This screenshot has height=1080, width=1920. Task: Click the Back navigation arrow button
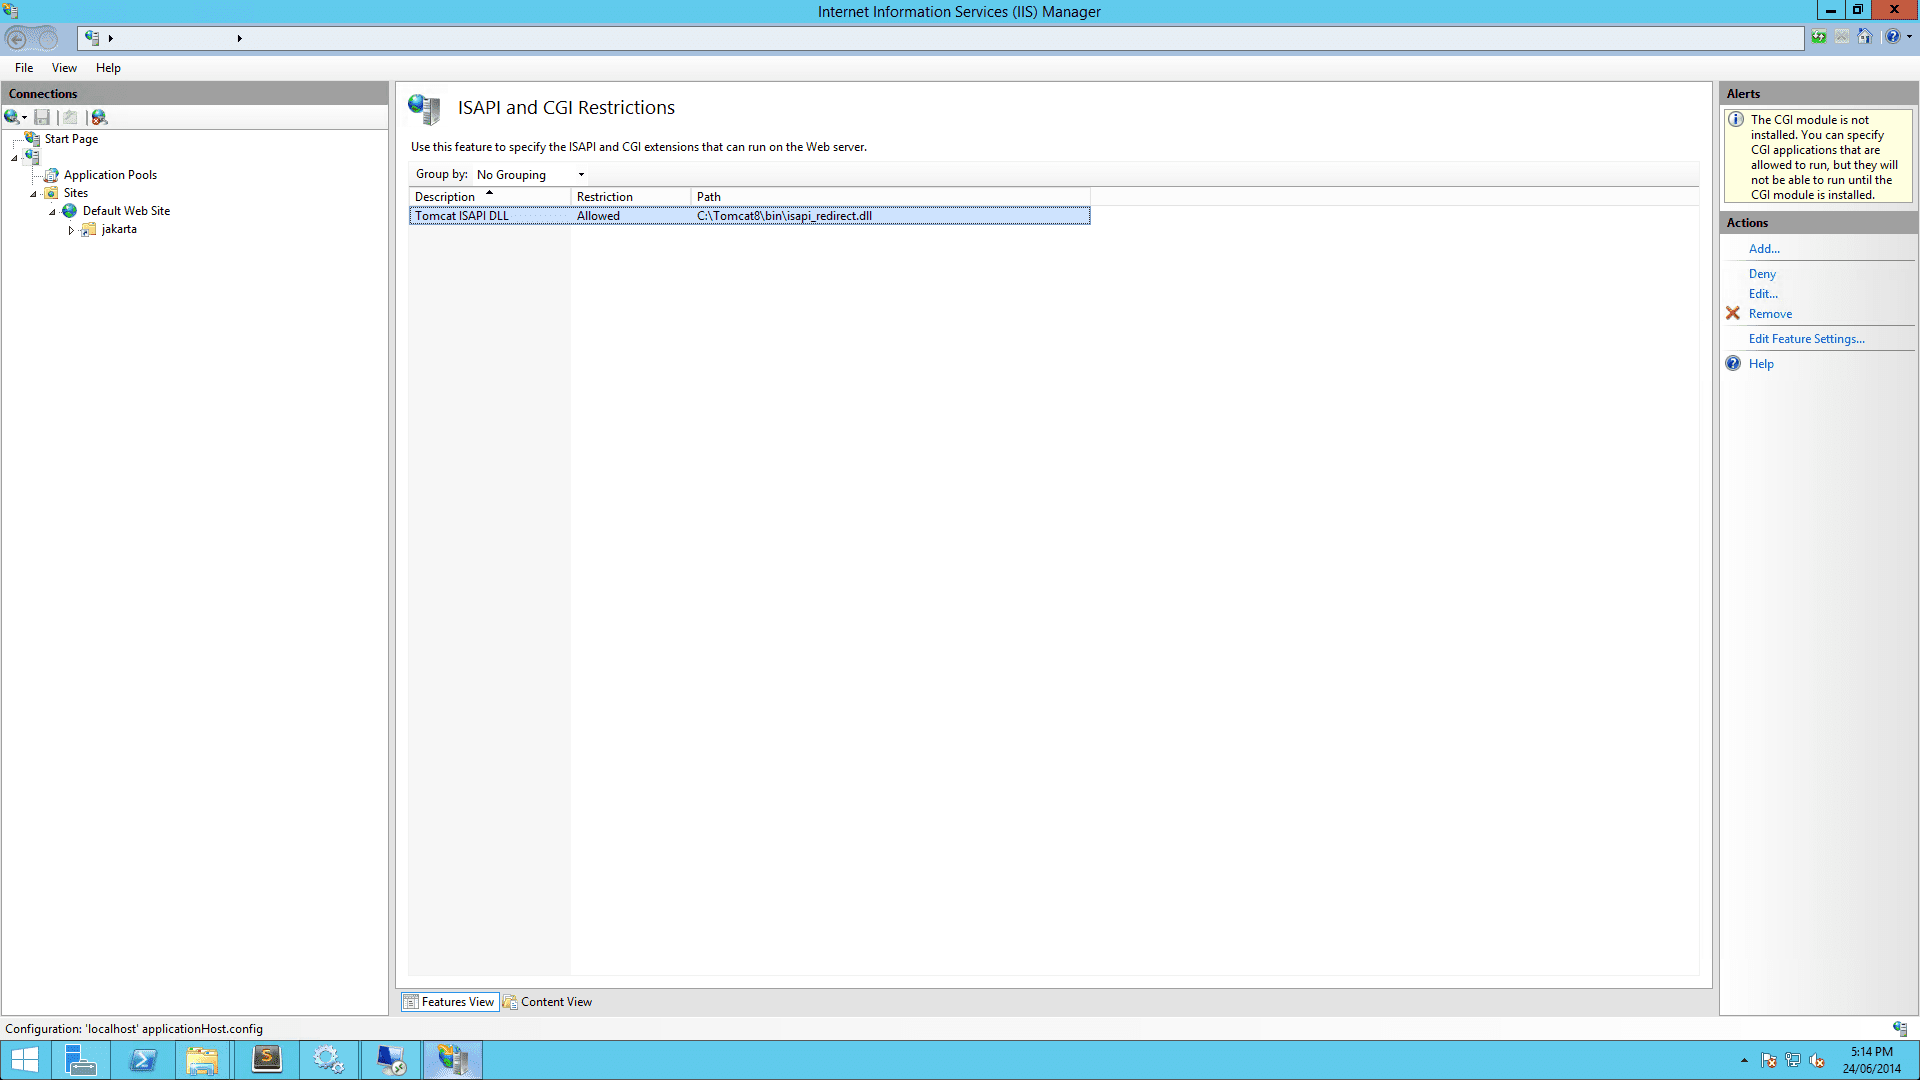tap(17, 39)
